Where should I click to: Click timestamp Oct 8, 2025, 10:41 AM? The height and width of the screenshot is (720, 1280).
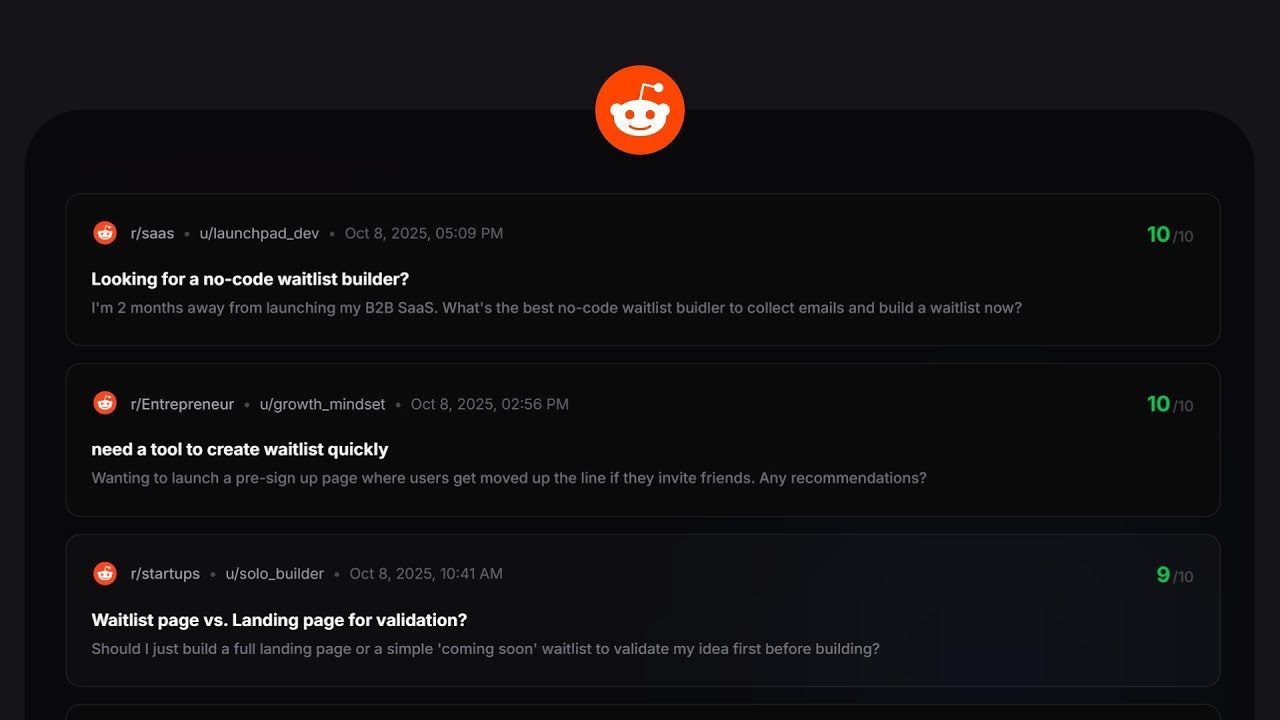(426, 574)
